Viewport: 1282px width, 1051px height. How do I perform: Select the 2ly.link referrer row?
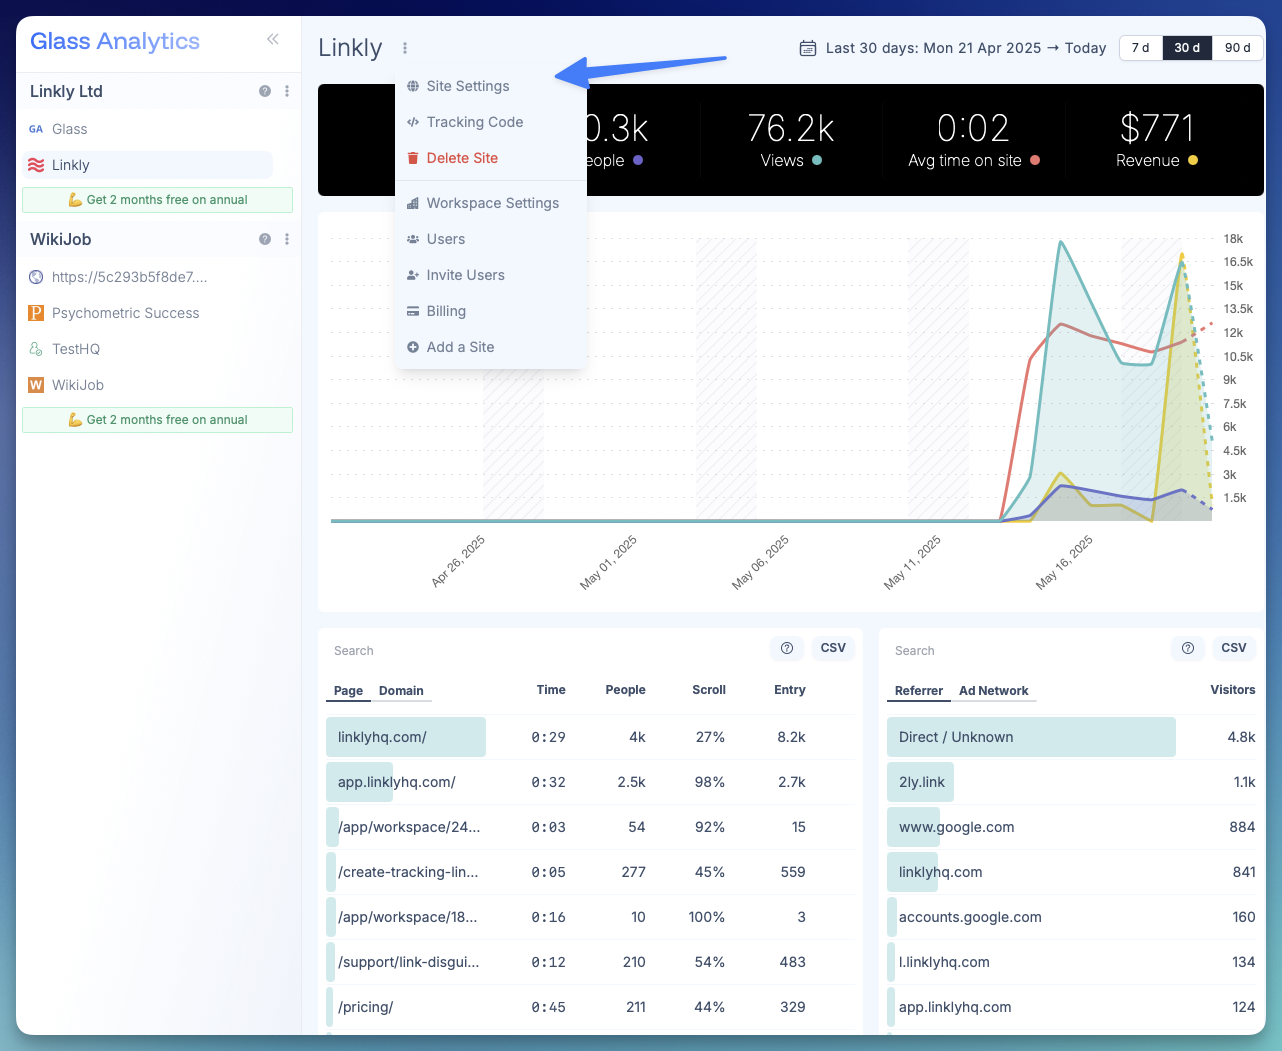1071,782
